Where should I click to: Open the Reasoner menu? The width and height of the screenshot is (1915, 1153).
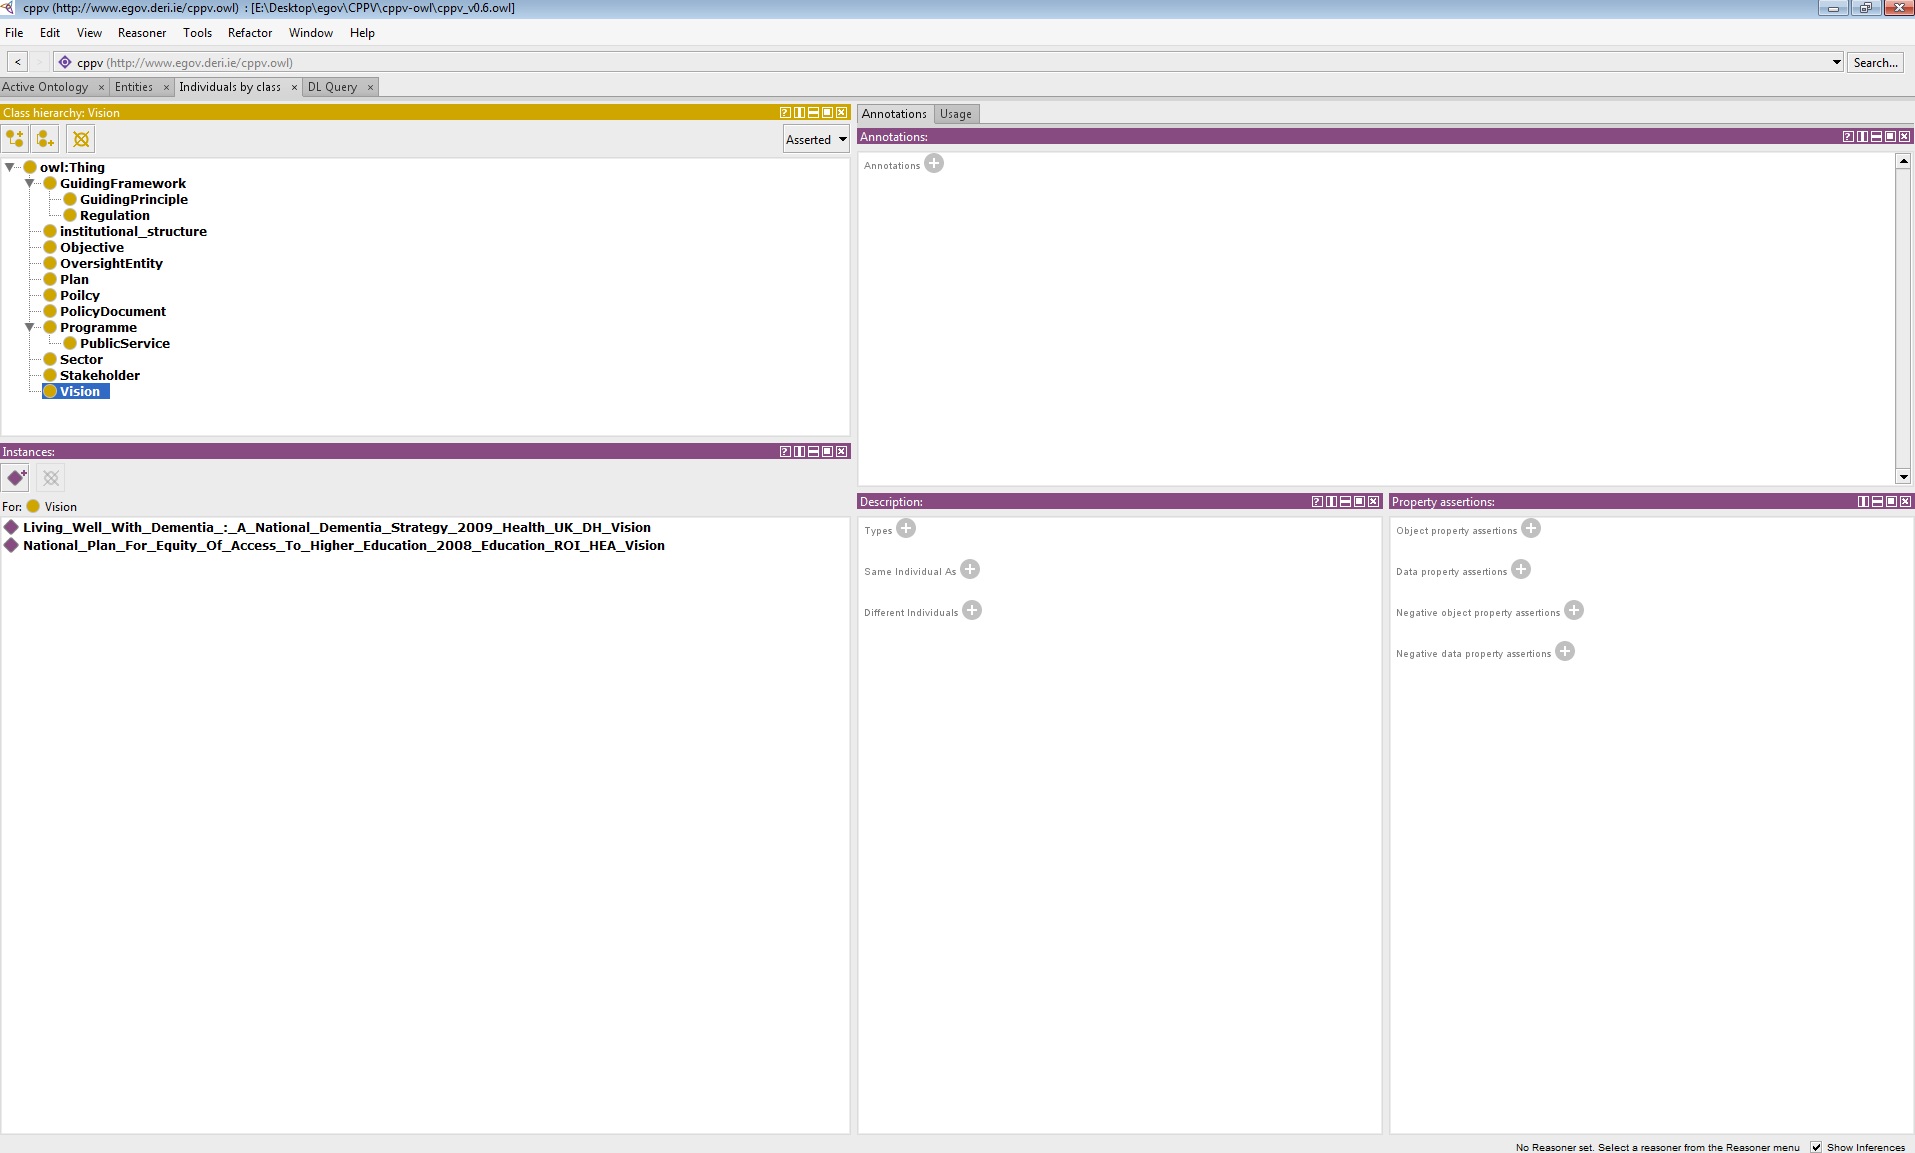(142, 33)
